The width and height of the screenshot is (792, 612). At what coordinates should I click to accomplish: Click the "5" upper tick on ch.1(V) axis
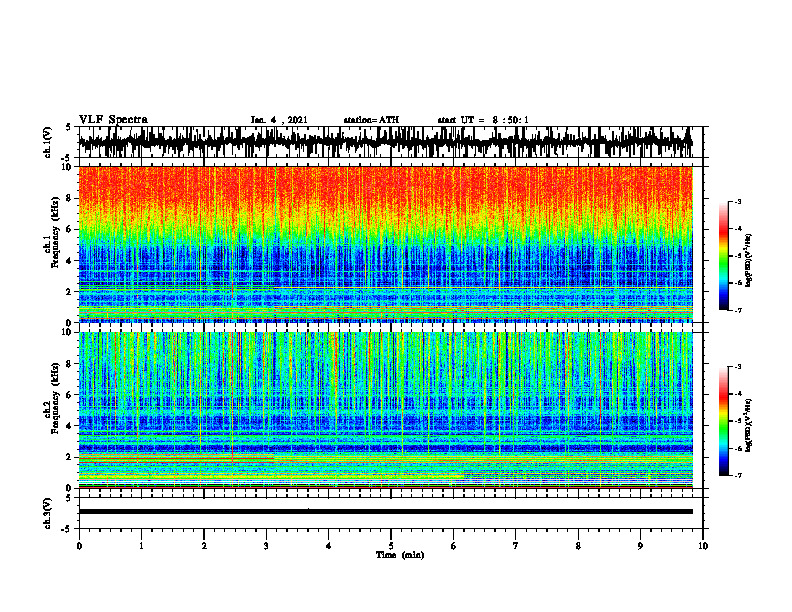(68, 127)
